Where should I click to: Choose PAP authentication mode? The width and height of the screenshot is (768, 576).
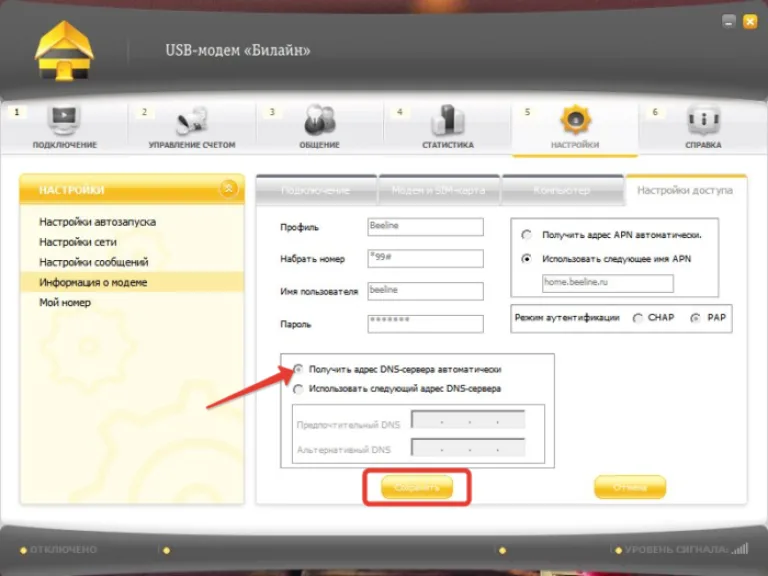pos(695,318)
